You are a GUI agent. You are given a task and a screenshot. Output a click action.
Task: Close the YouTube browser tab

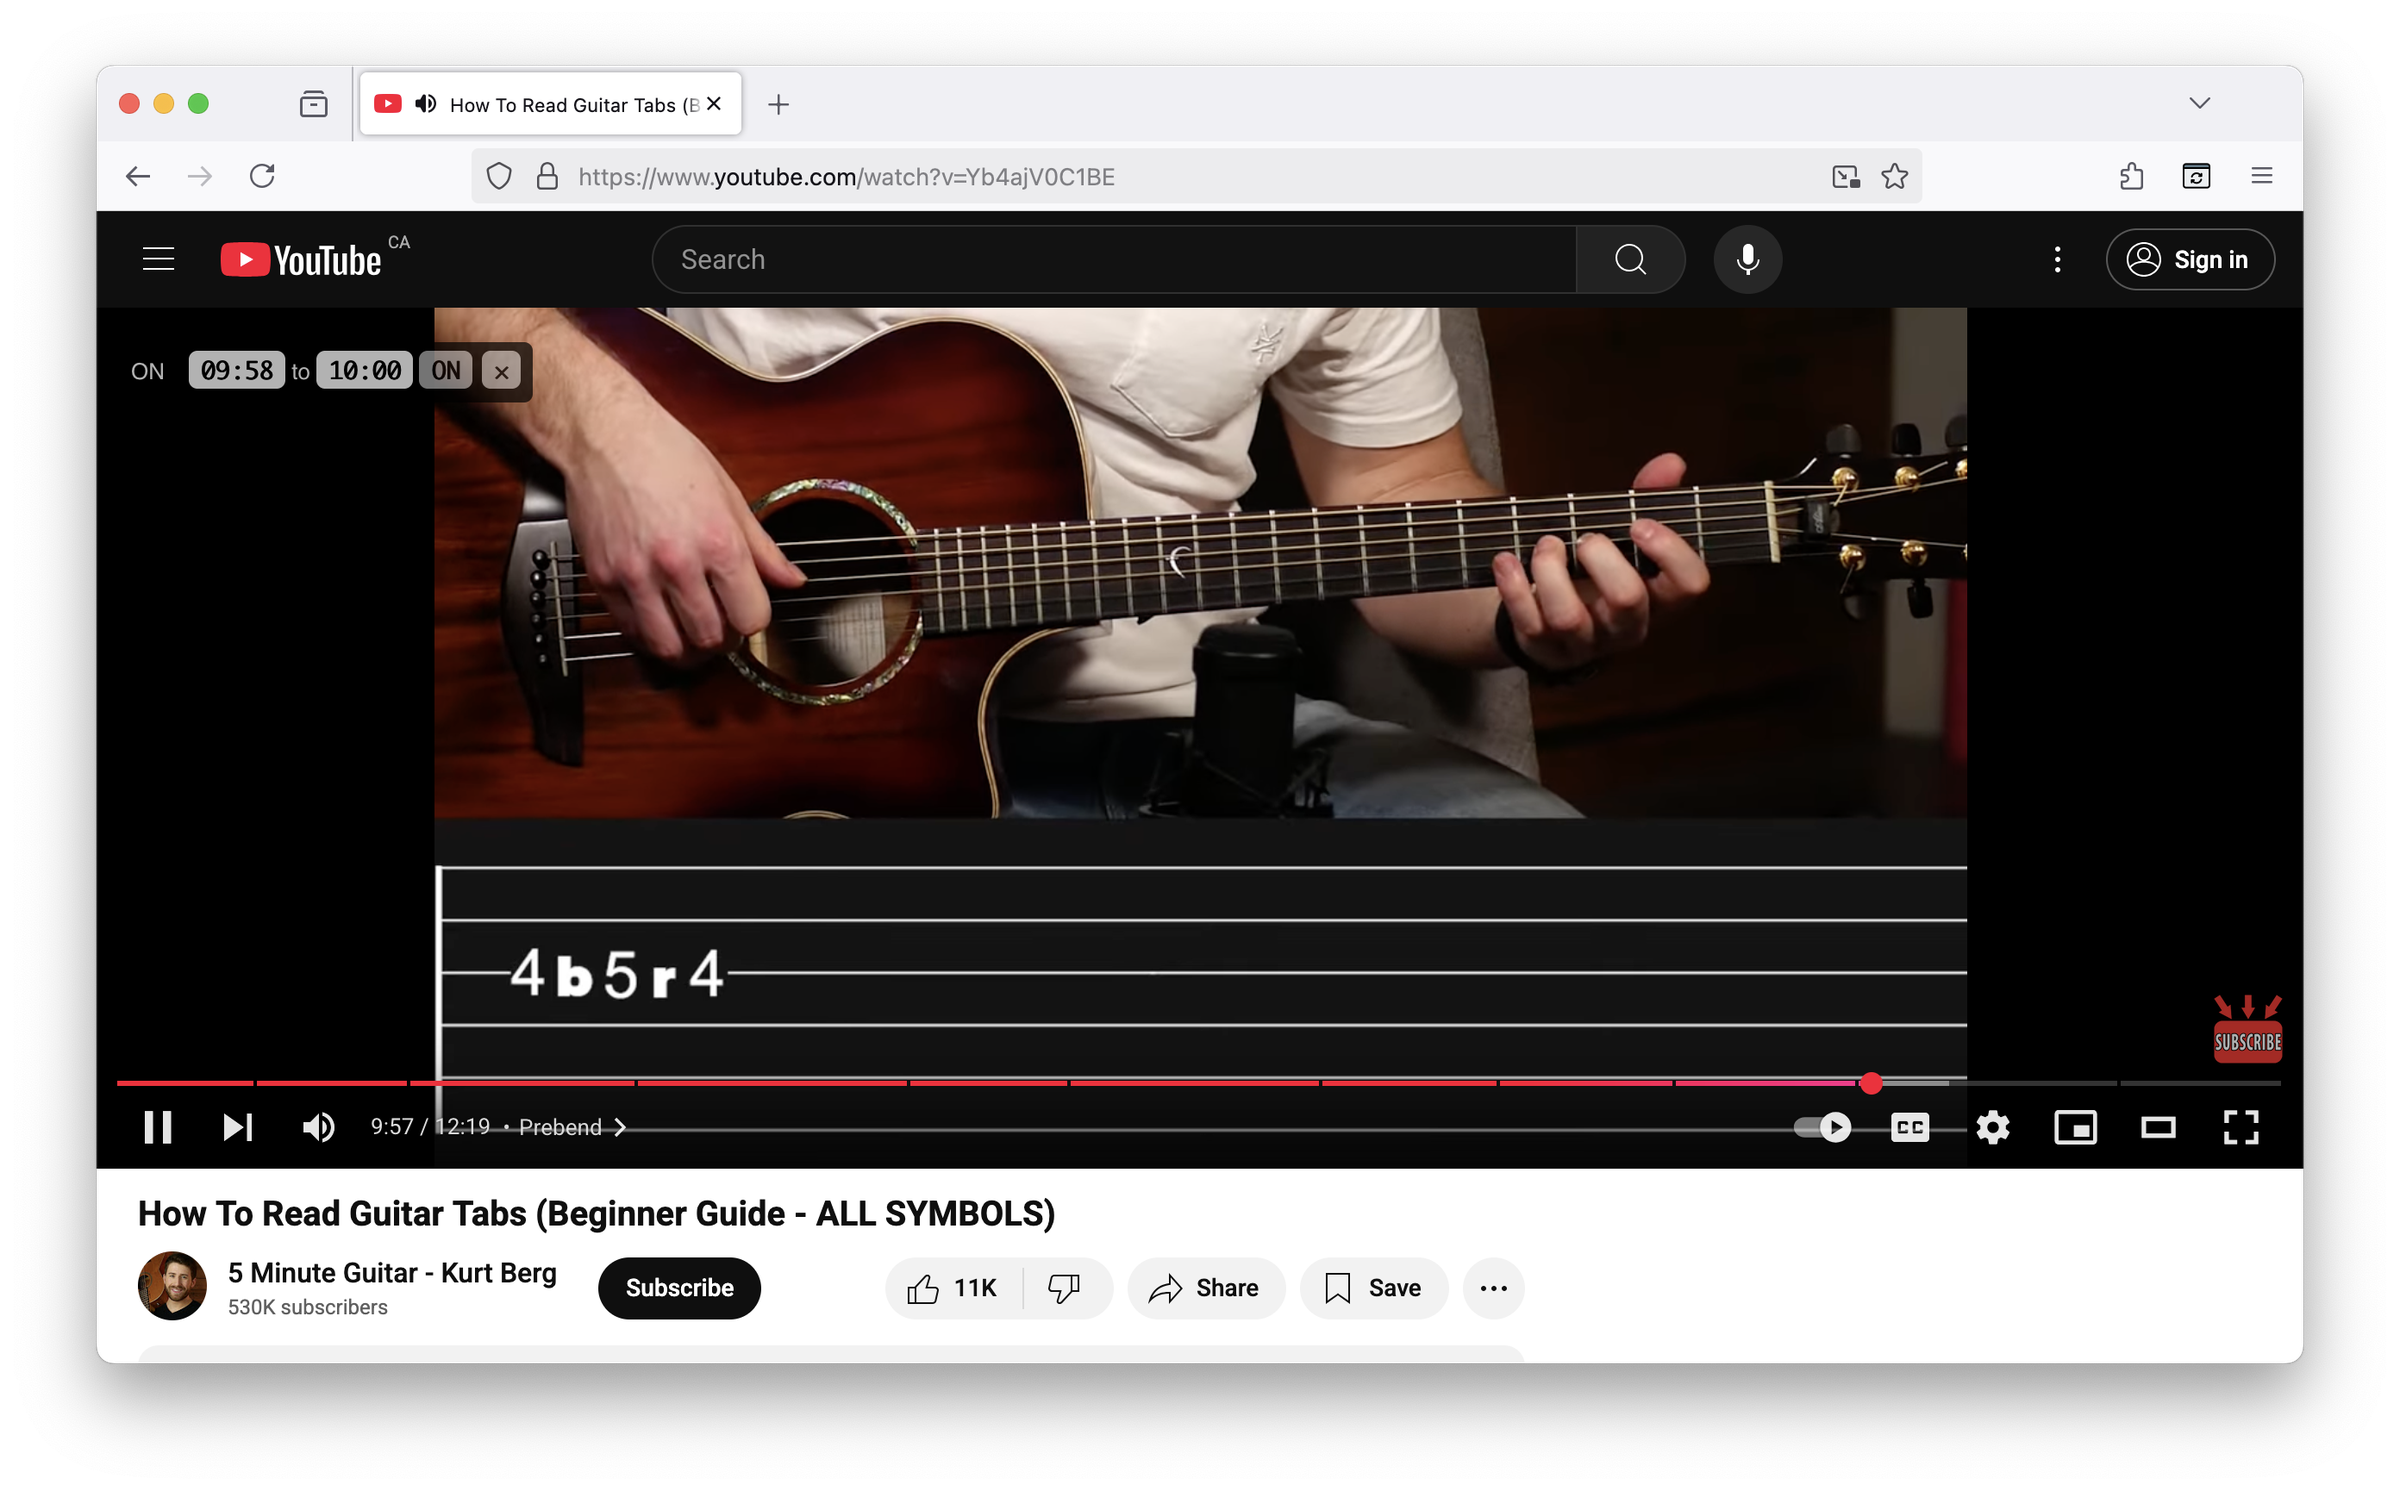[714, 104]
